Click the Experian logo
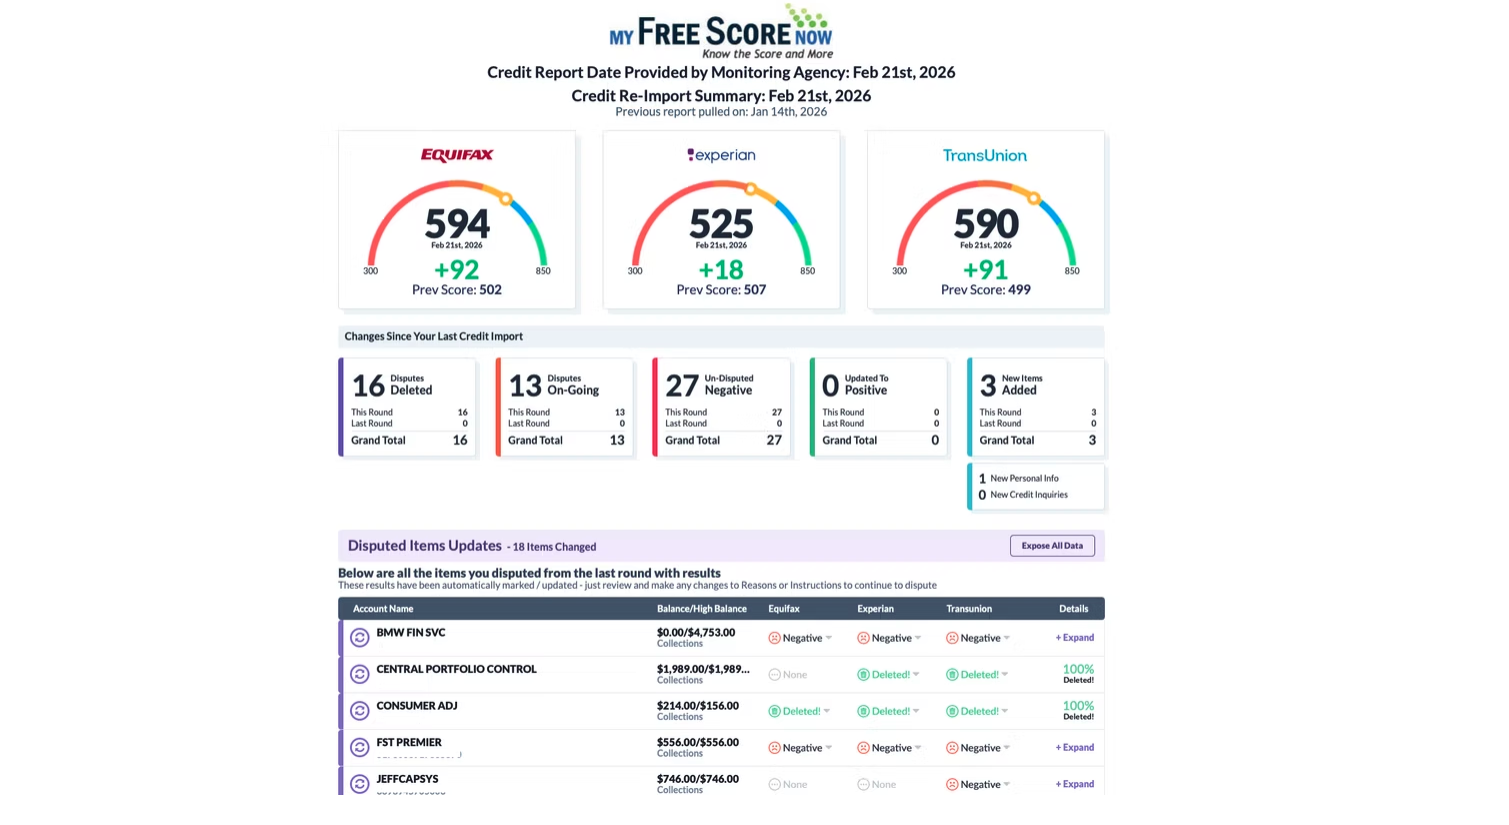 pos(721,155)
